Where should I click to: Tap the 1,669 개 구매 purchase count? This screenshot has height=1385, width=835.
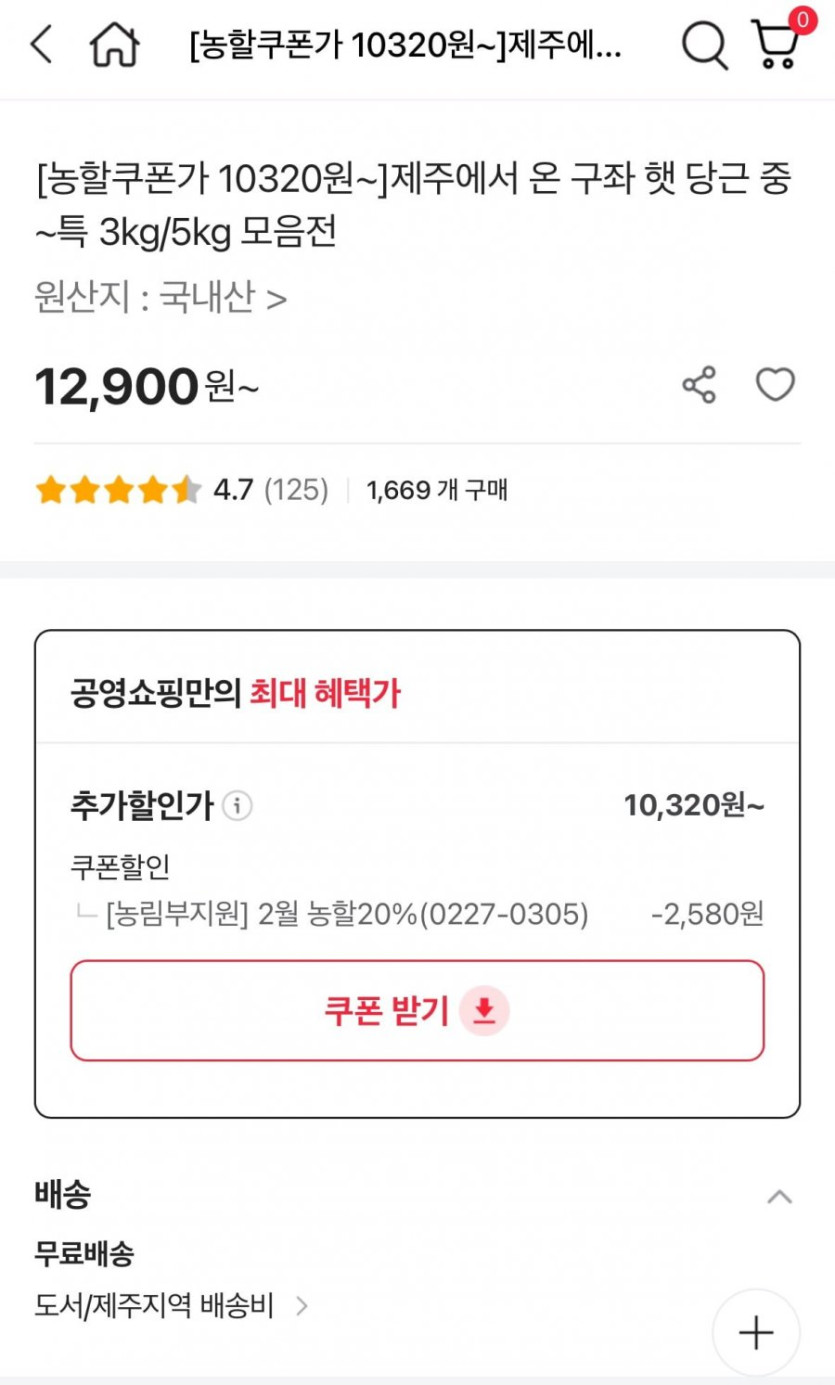click(437, 490)
